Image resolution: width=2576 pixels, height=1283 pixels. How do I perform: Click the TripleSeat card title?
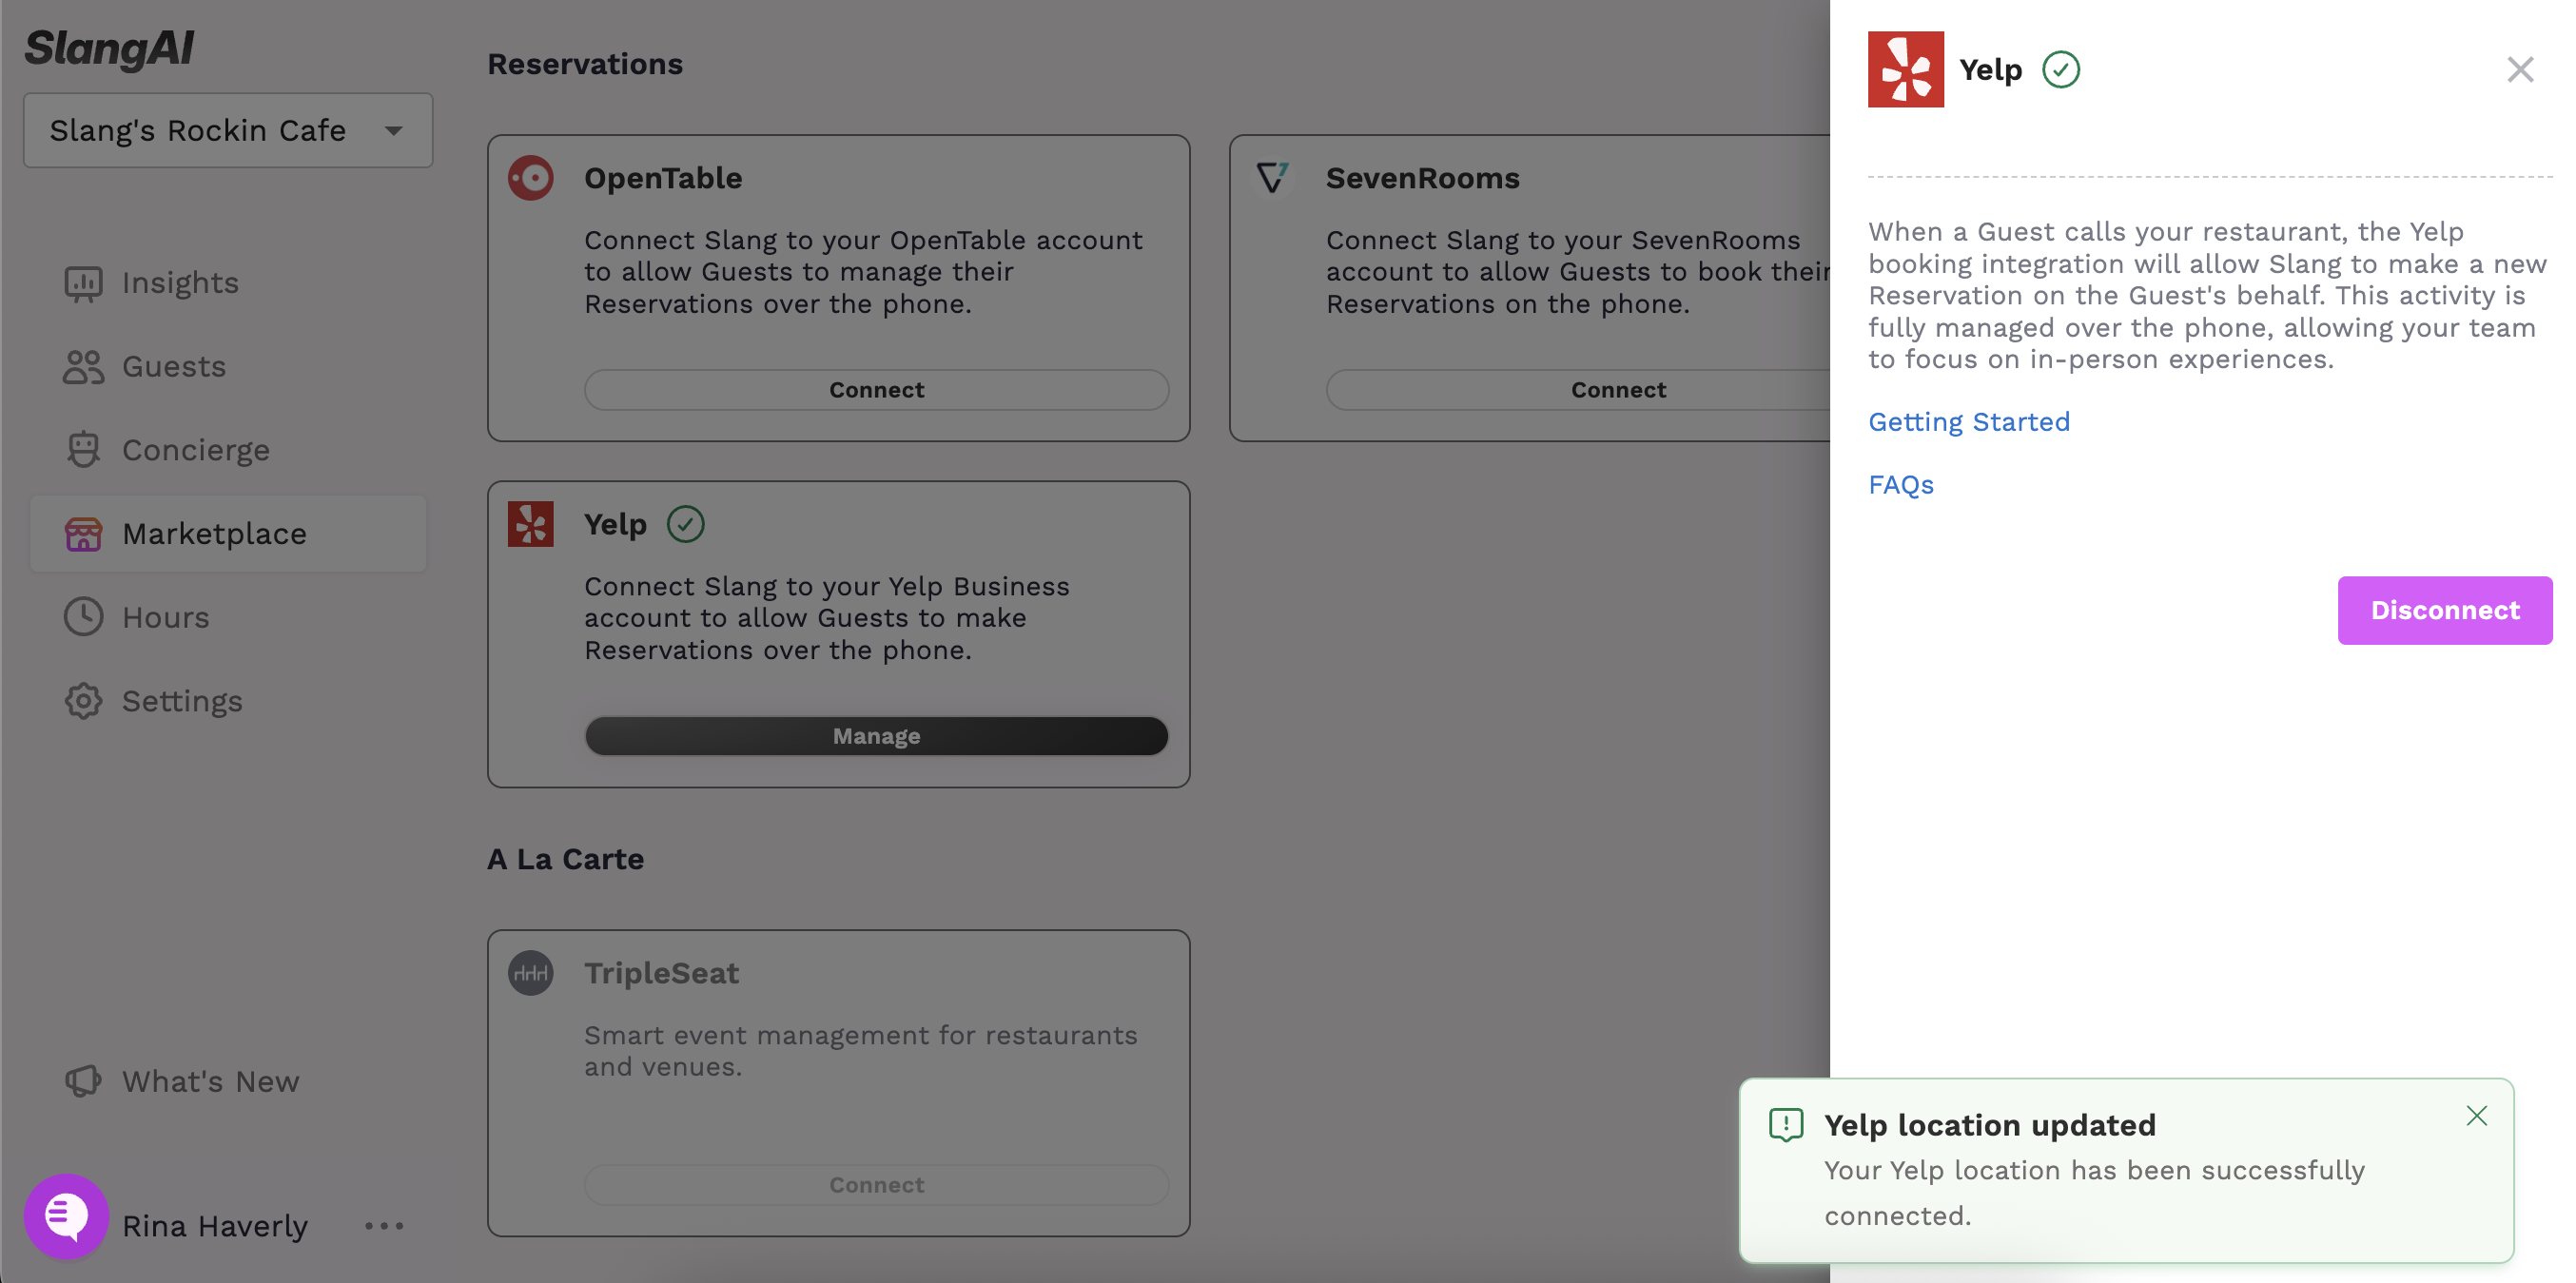pos(661,973)
